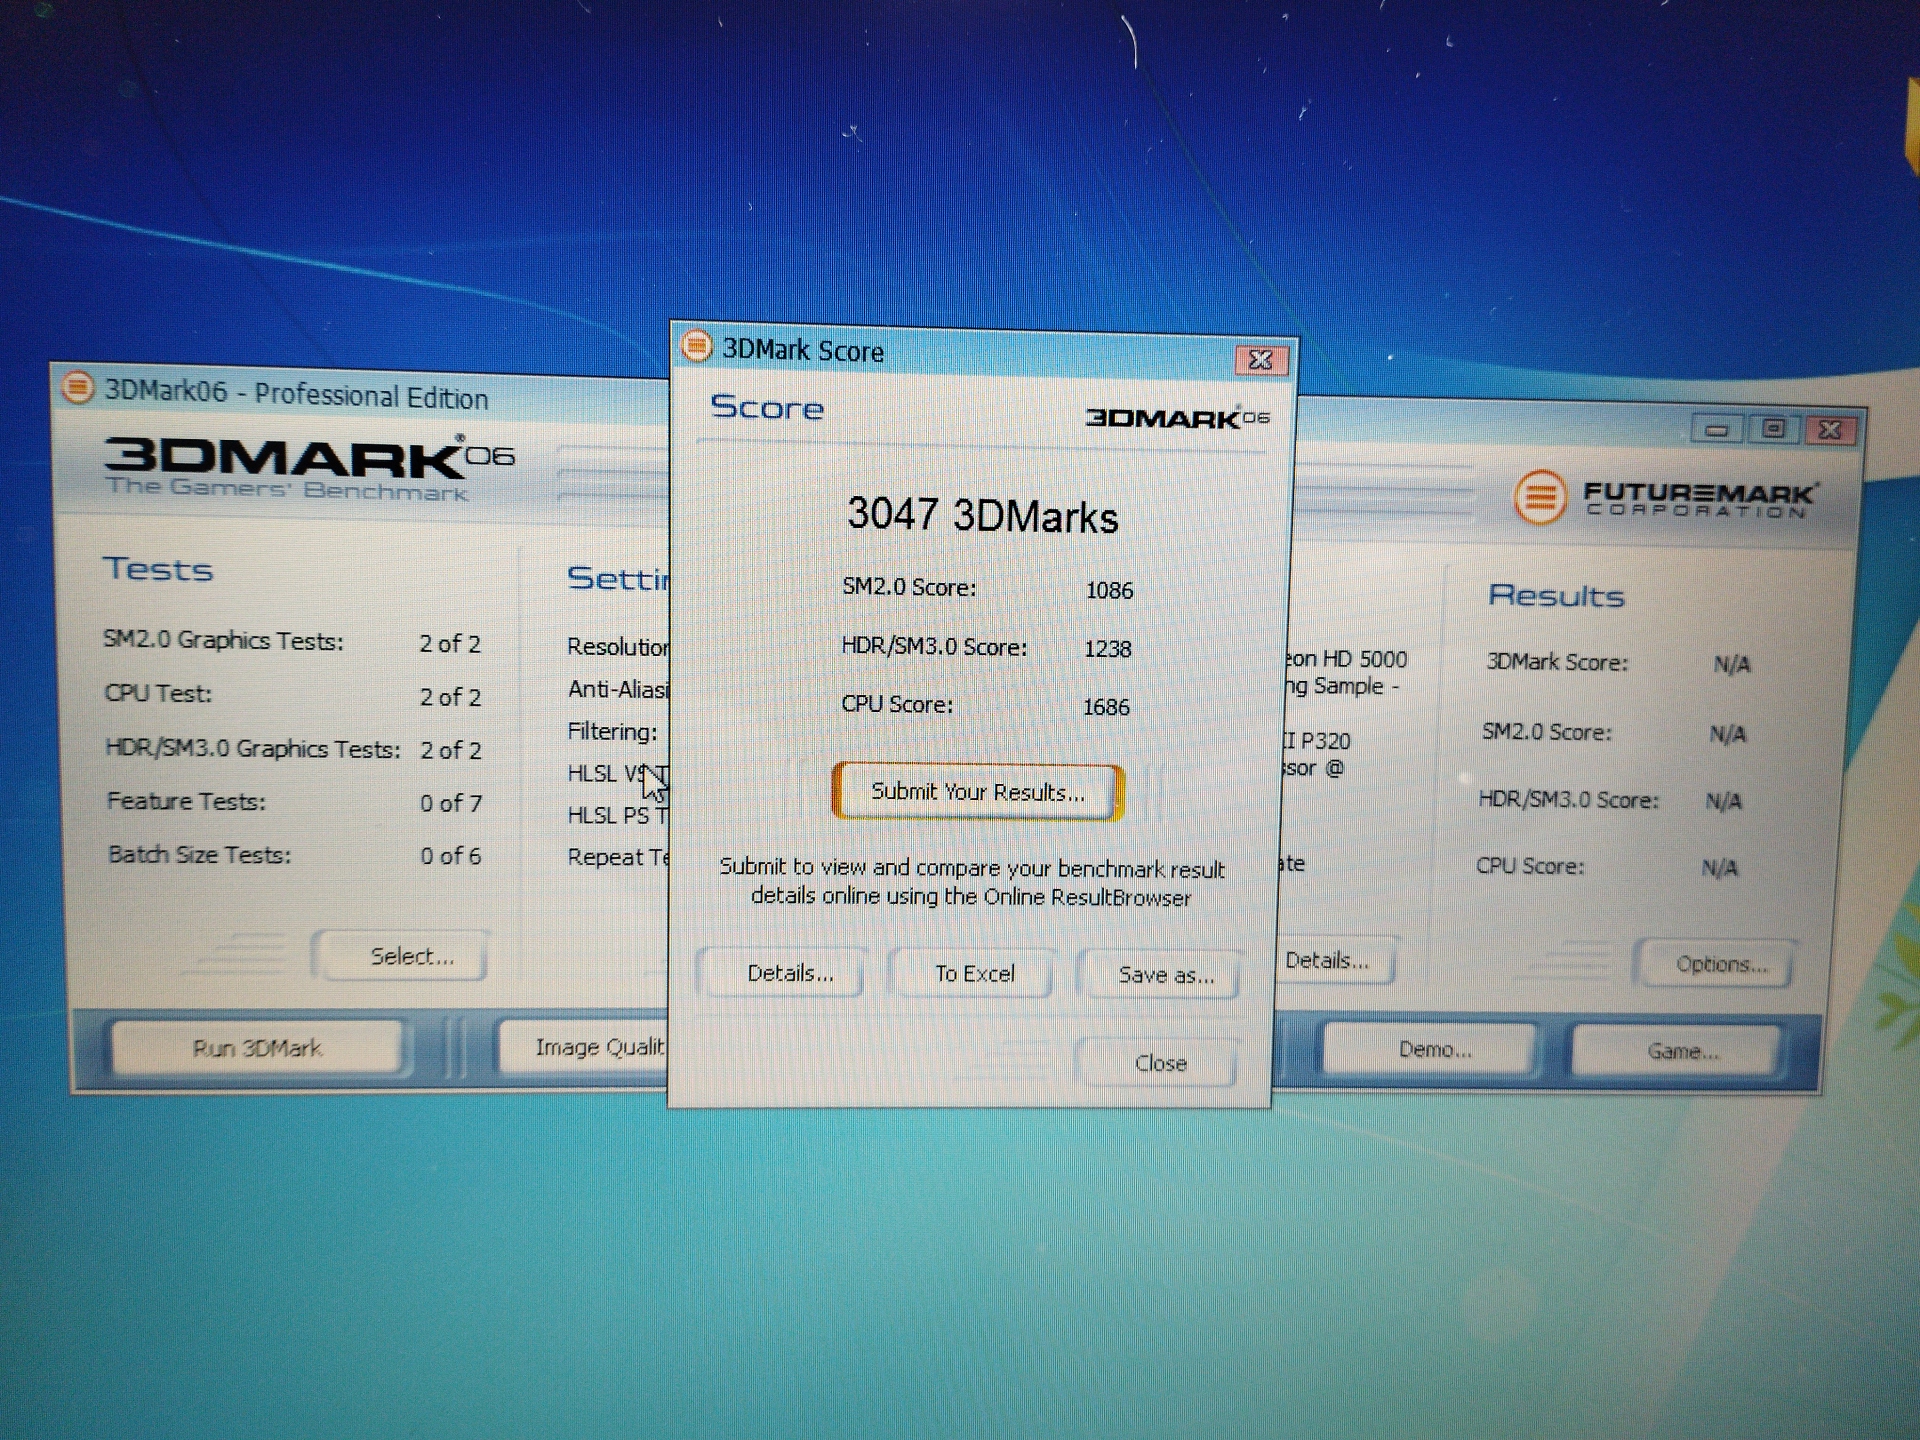Click Run 3DMark button in main window
This screenshot has width=1920, height=1440.
click(257, 1048)
